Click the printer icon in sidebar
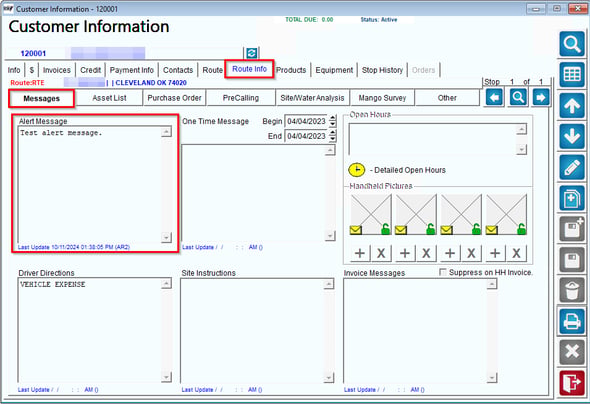 [x=572, y=321]
